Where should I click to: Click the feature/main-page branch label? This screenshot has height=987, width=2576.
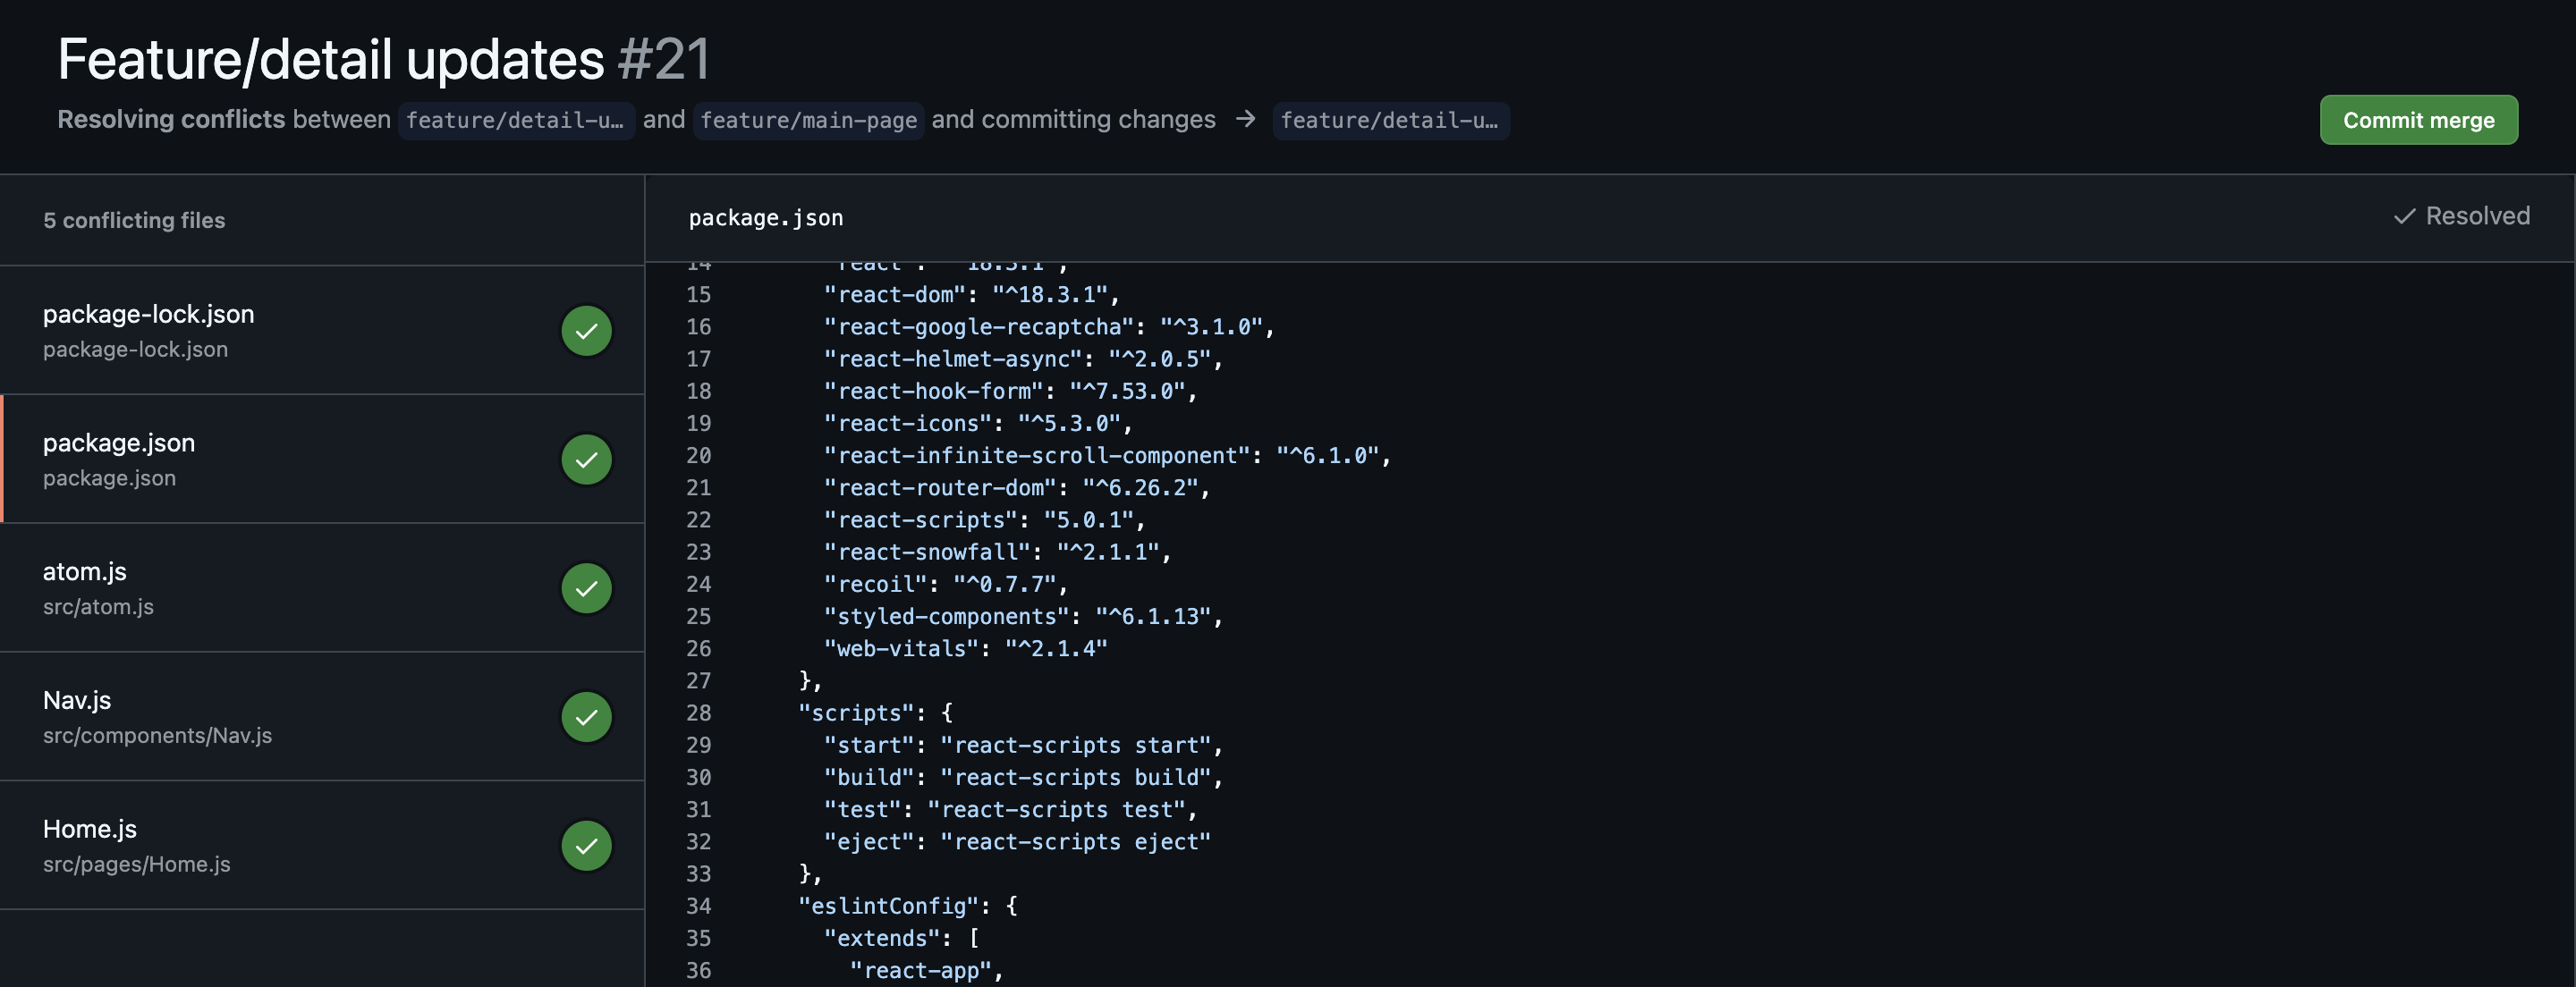808,120
